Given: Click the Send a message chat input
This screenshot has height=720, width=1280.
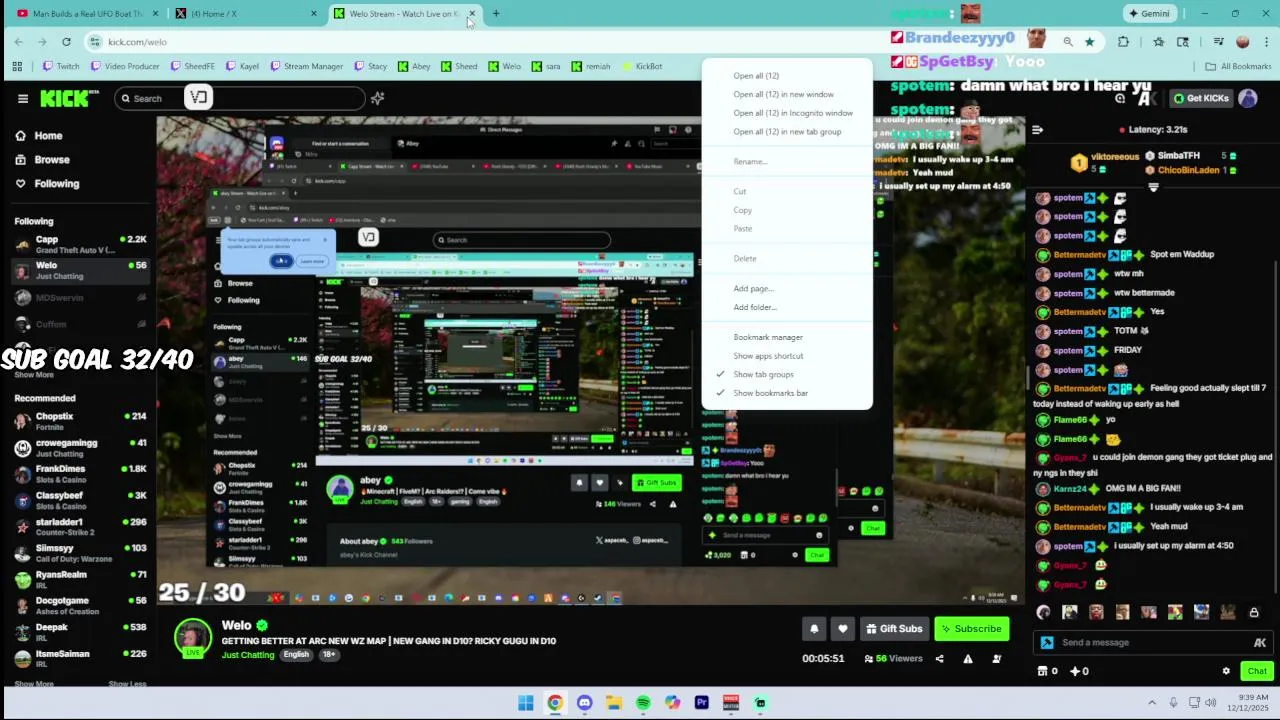Looking at the screenshot, I should tap(1155, 643).
